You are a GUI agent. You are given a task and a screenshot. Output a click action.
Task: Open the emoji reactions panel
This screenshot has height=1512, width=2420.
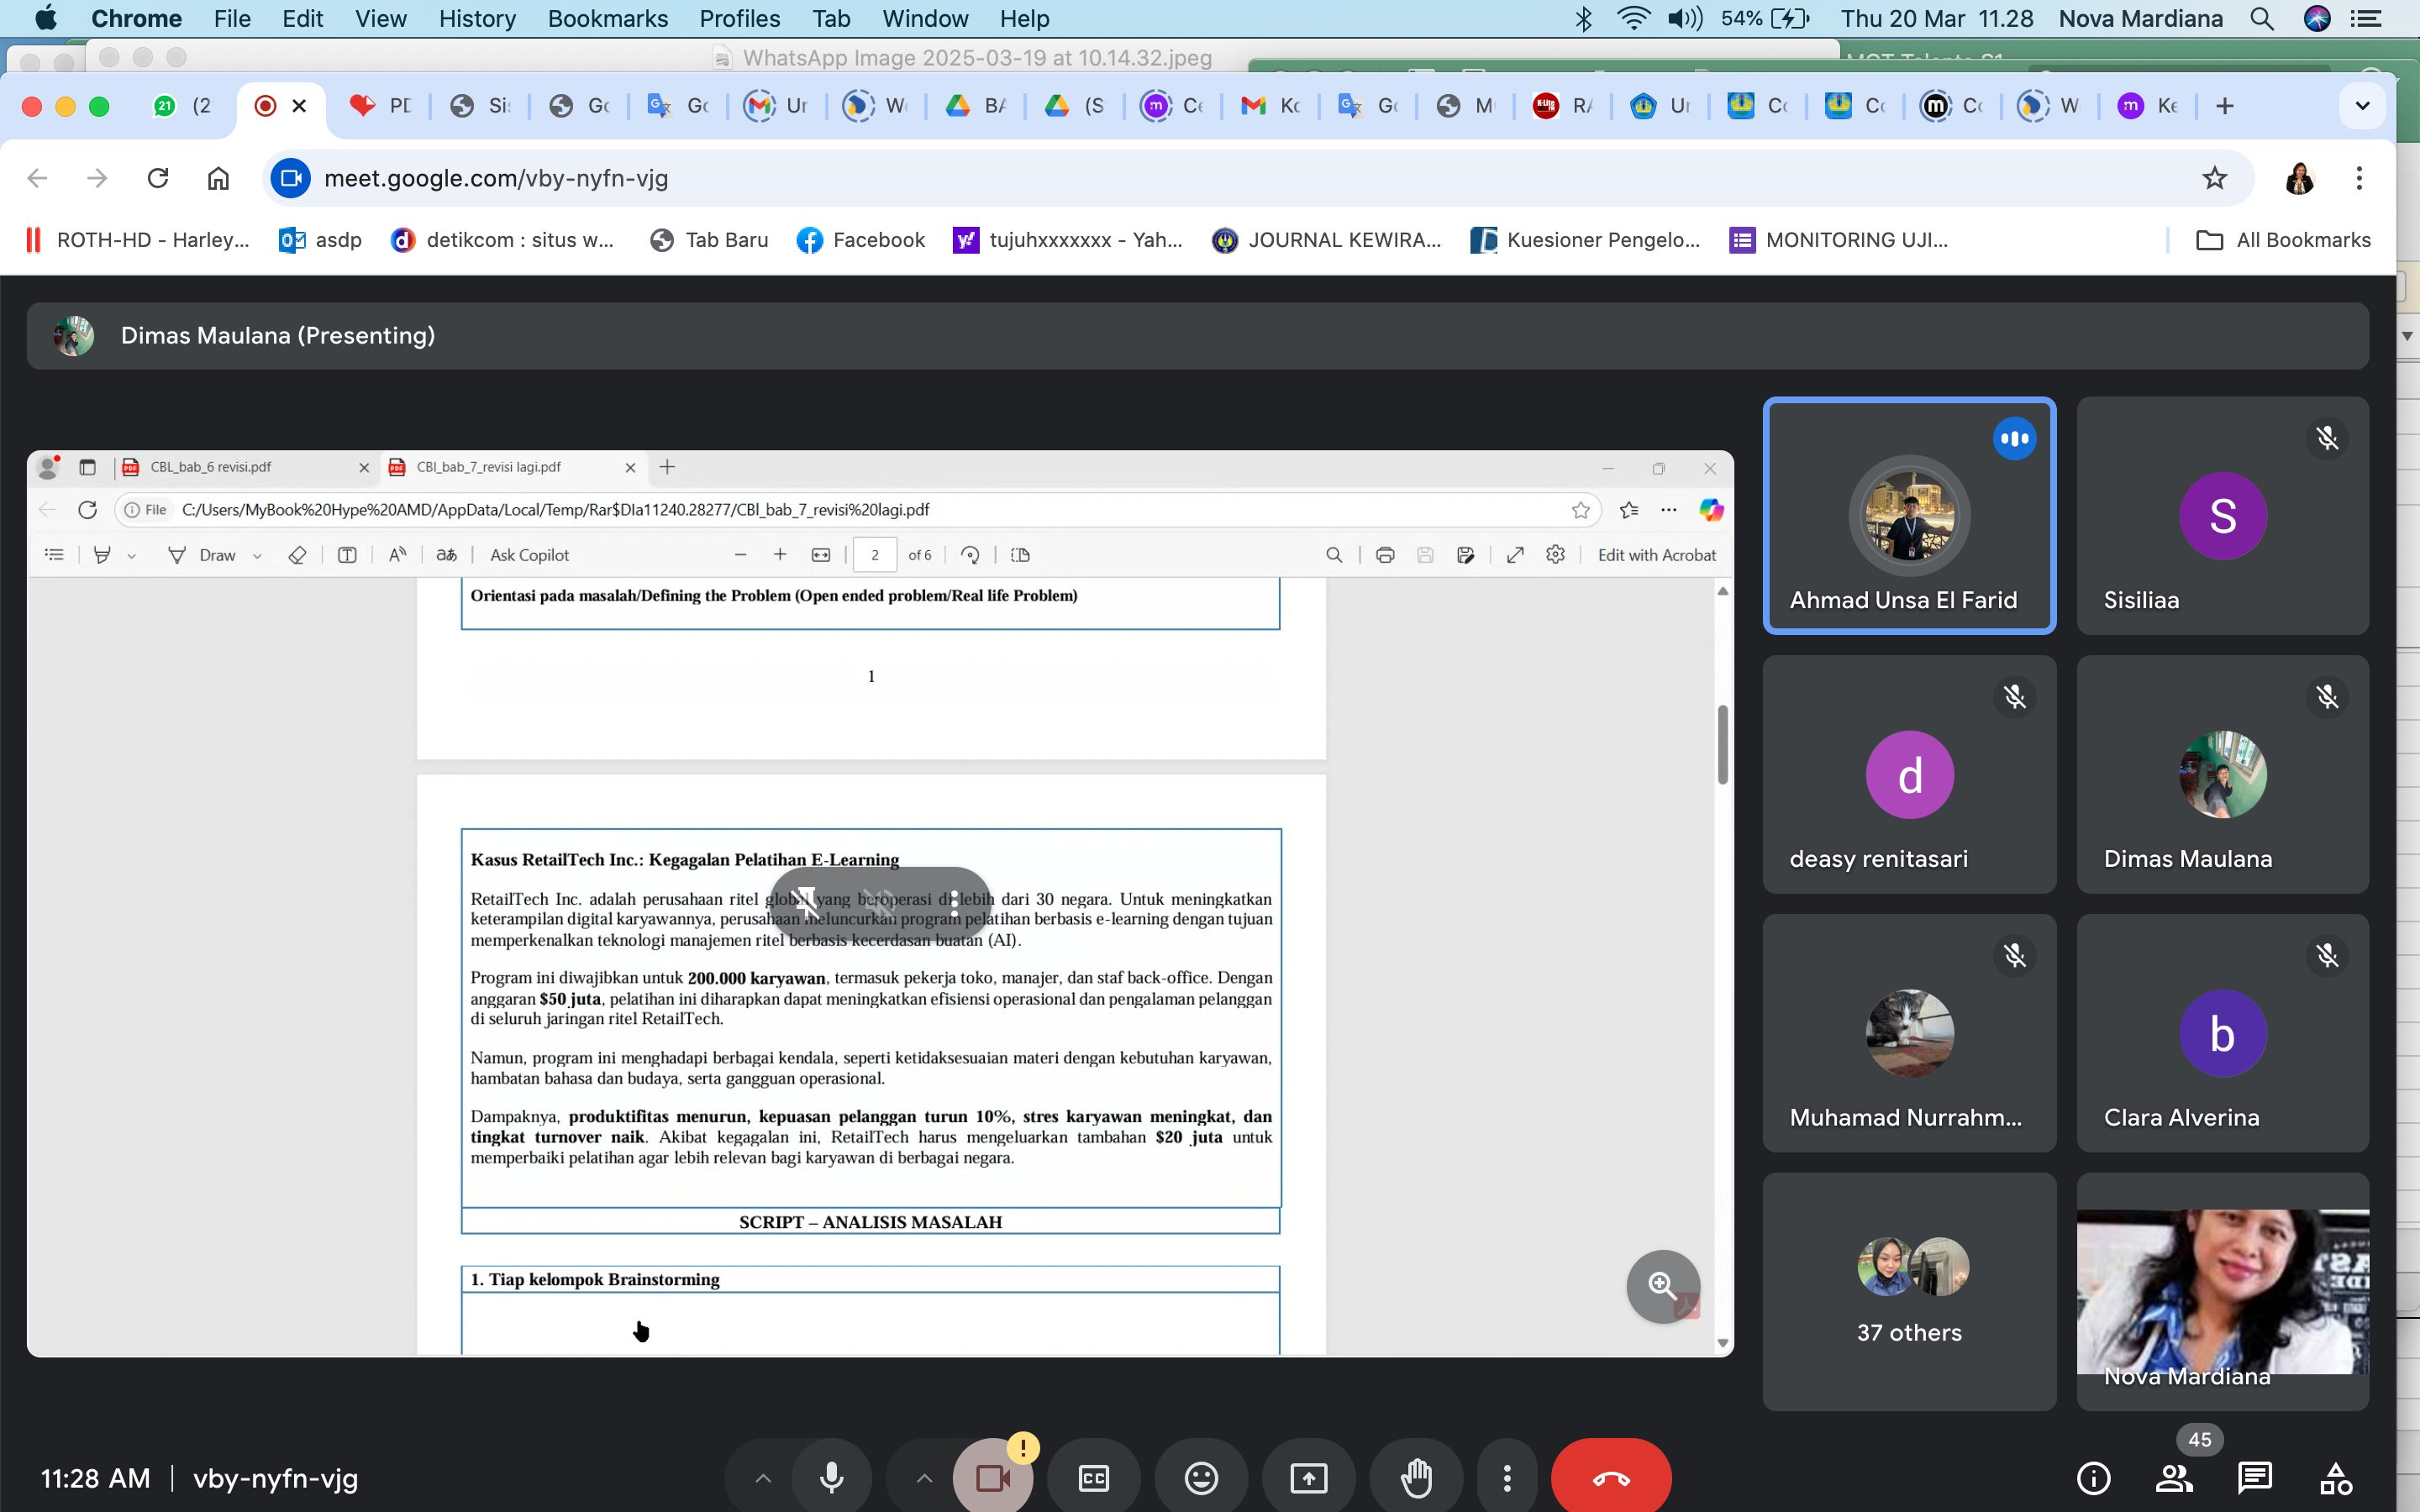pos(1201,1478)
